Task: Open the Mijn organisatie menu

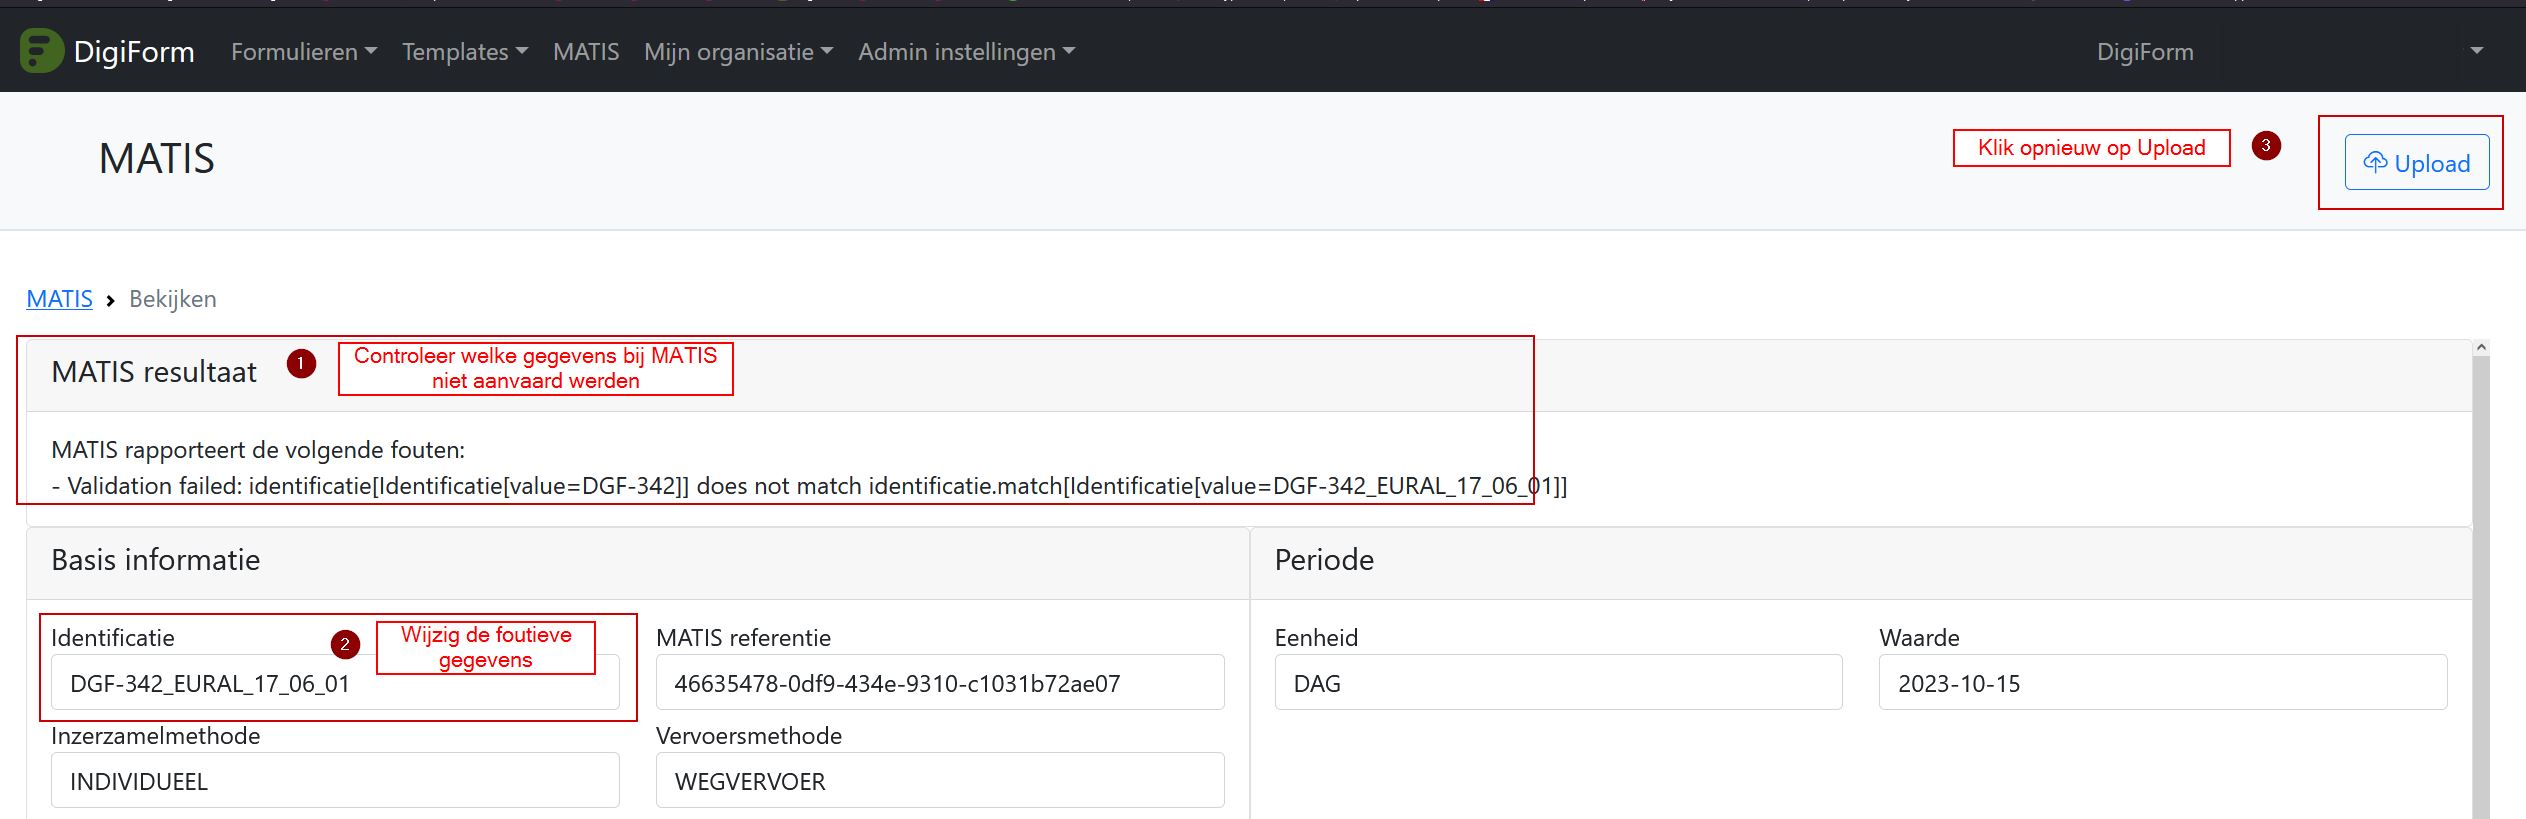Action: pos(737,52)
